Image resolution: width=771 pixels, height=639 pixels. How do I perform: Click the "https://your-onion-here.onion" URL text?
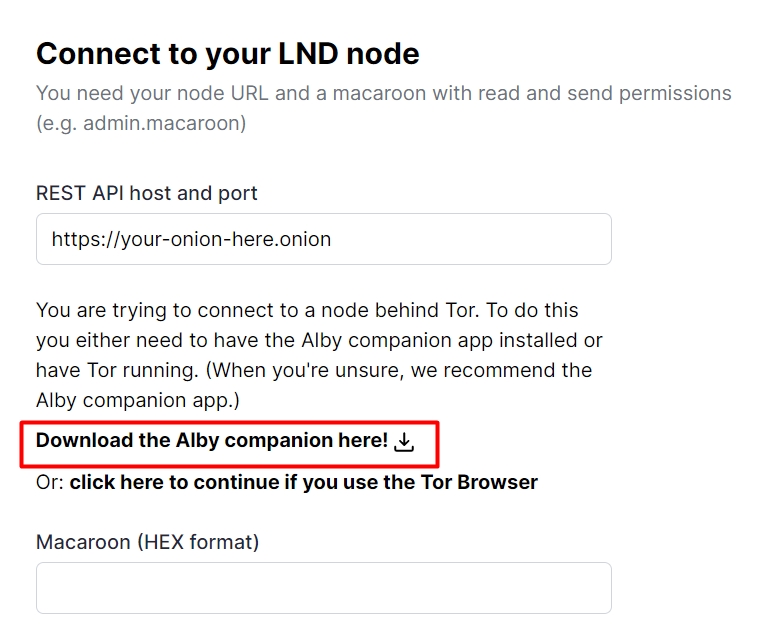[x=191, y=240]
